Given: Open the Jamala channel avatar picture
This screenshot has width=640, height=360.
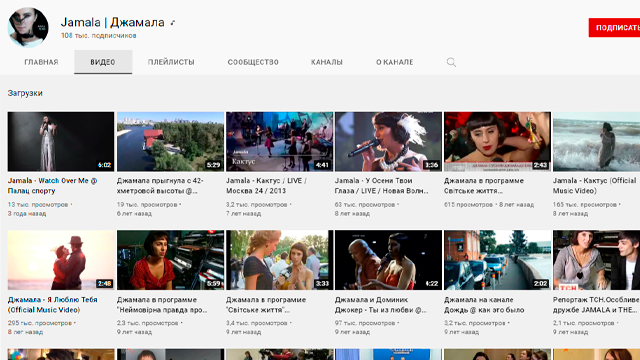Looking at the screenshot, I should [x=28, y=27].
